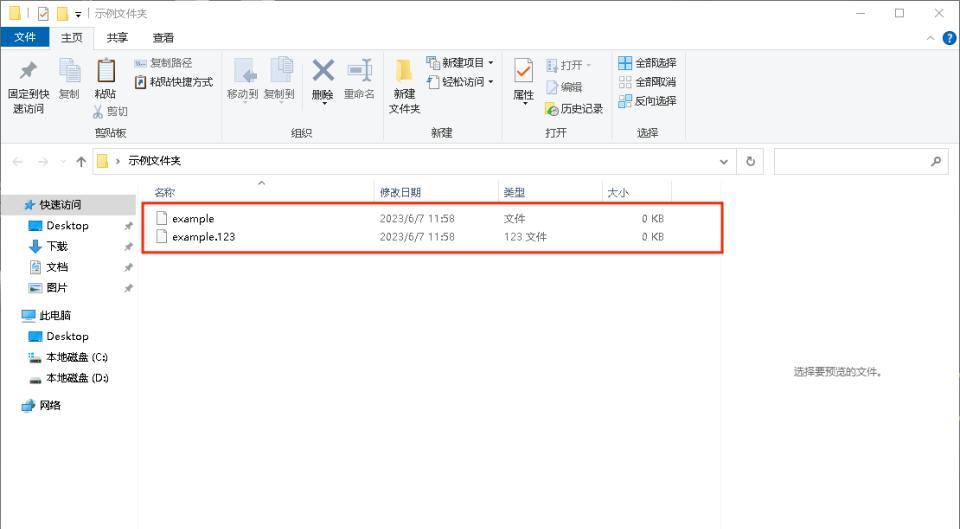
Task: Open Downloads (下载) in the sidebar
Action: tap(57, 246)
